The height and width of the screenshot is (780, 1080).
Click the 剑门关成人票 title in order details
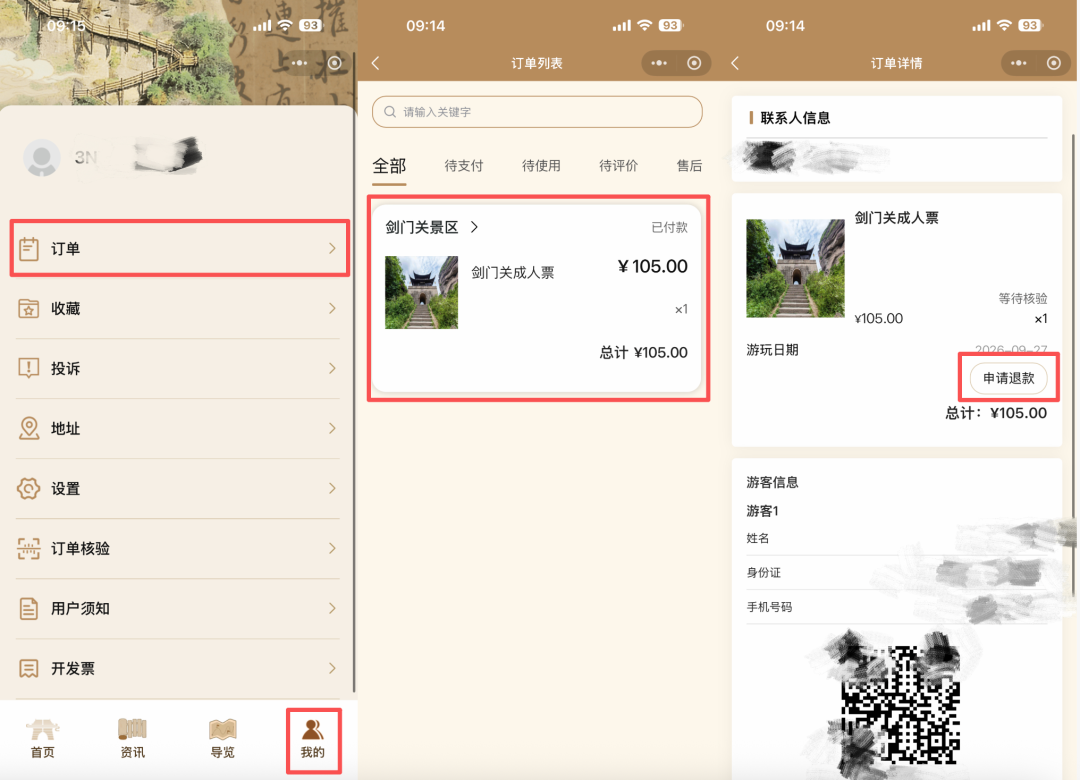coord(897,218)
